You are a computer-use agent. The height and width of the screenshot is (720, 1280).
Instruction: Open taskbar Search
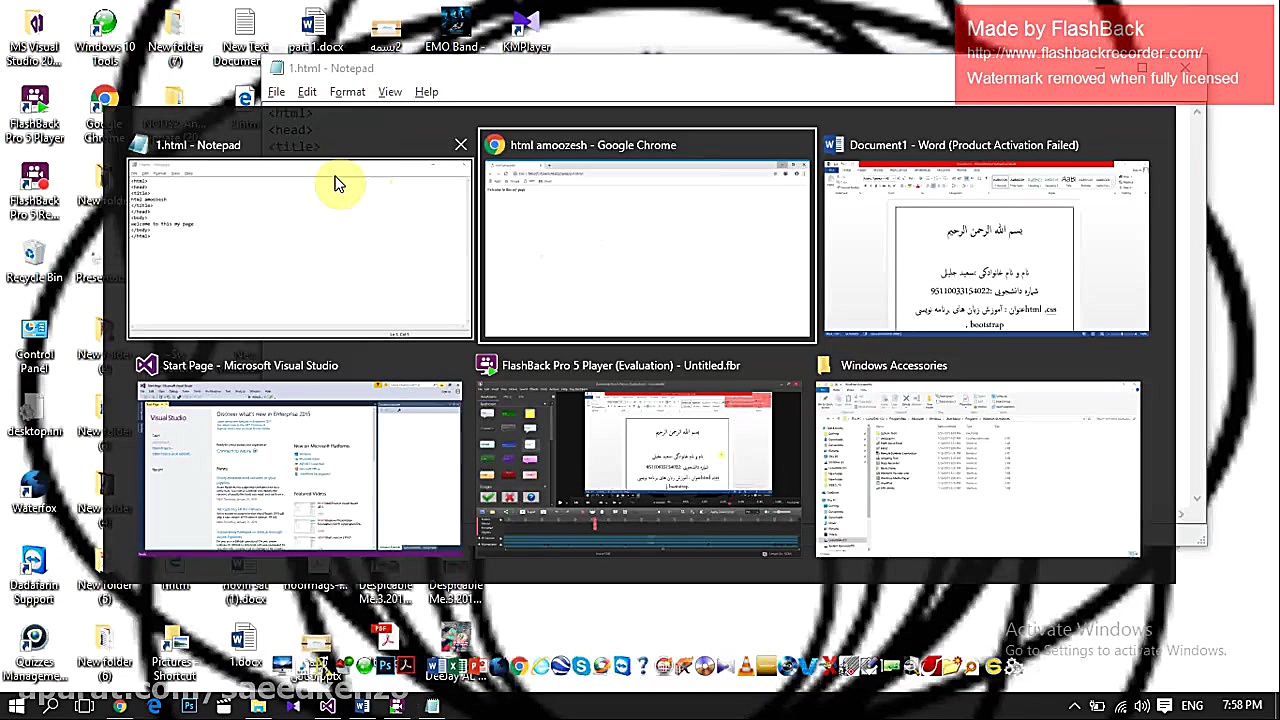(x=50, y=706)
